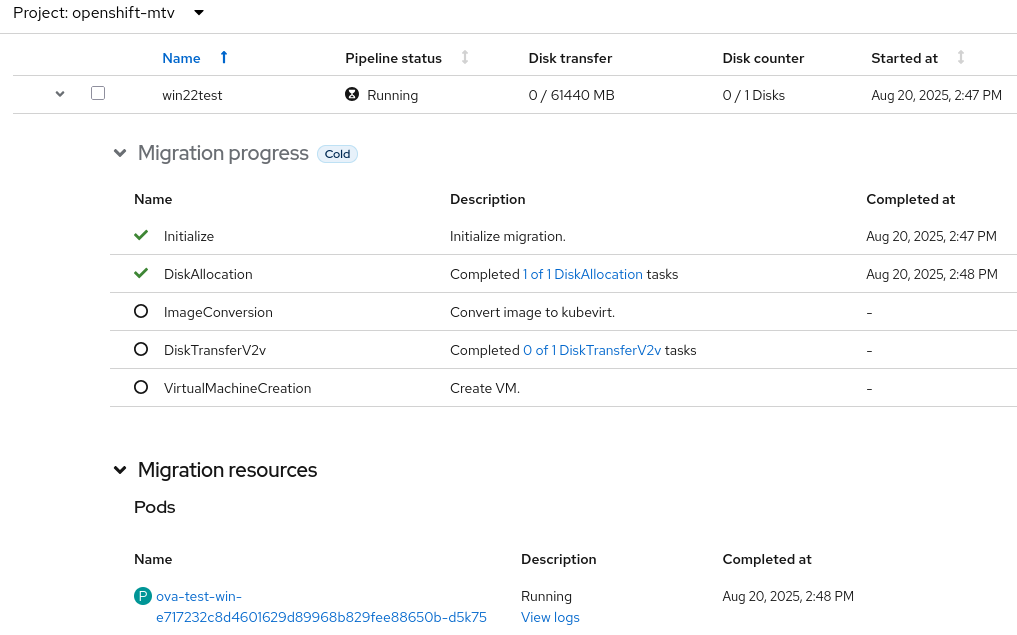This screenshot has height=635, width=1017.
Task: Click the pod 'P' badge icon
Action: (x=143, y=596)
